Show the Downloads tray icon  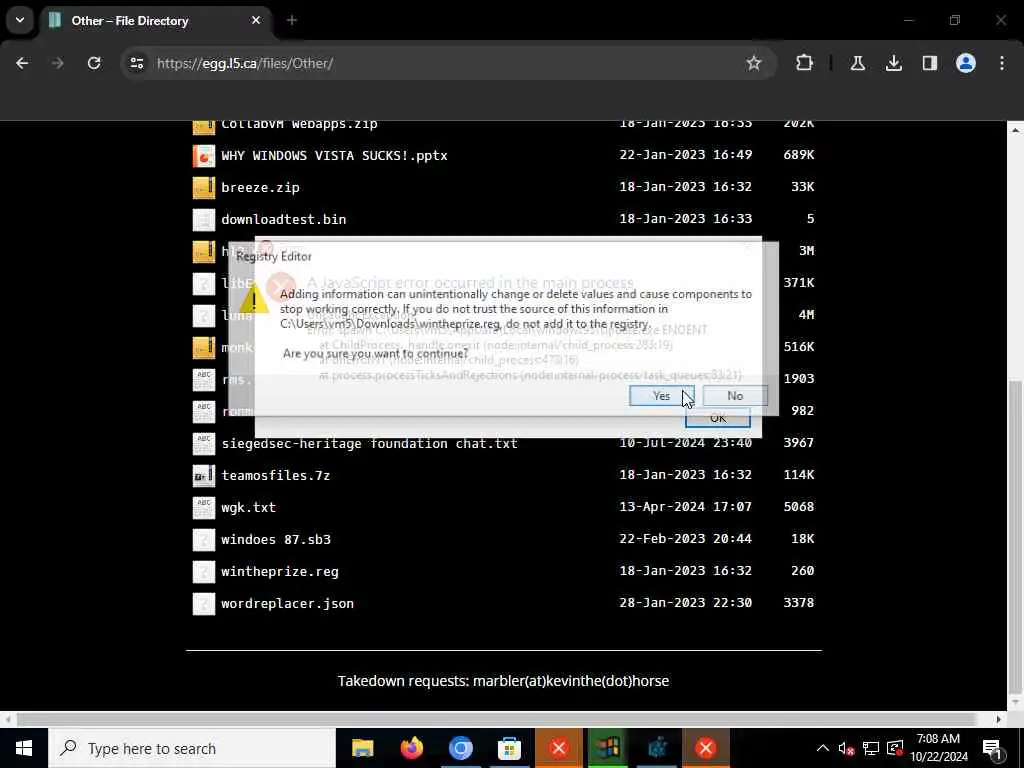(893, 63)
